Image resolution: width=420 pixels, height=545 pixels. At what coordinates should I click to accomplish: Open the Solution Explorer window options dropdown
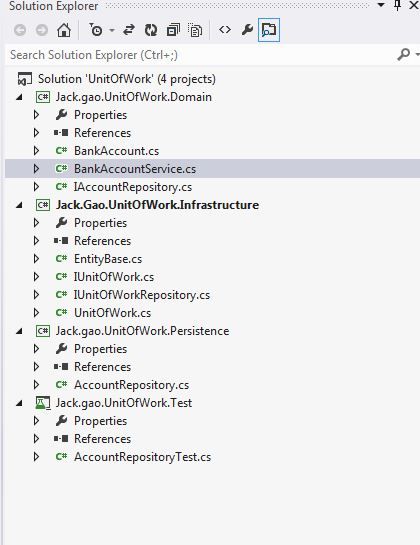coord(381,5)
